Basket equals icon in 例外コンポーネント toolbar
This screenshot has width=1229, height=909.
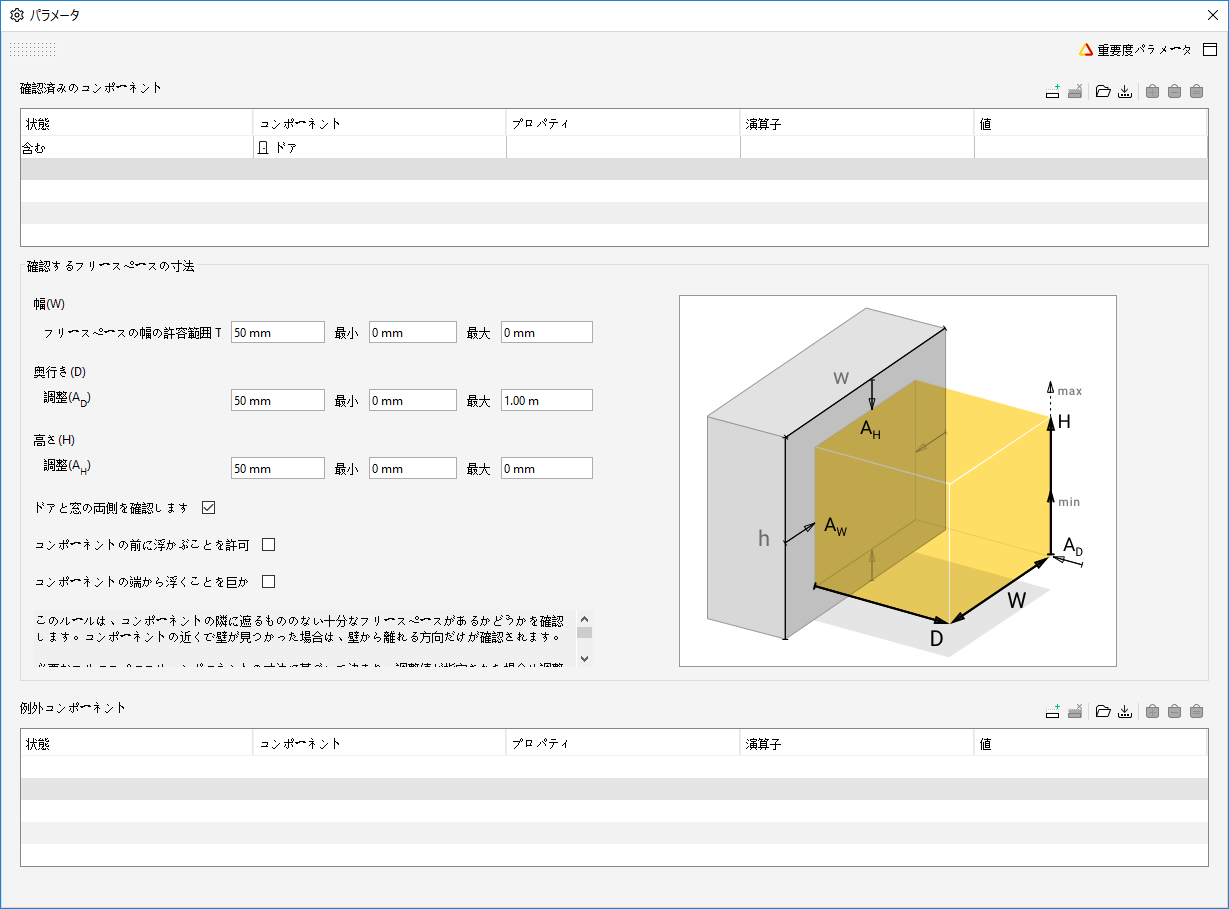click(1196, 712)
